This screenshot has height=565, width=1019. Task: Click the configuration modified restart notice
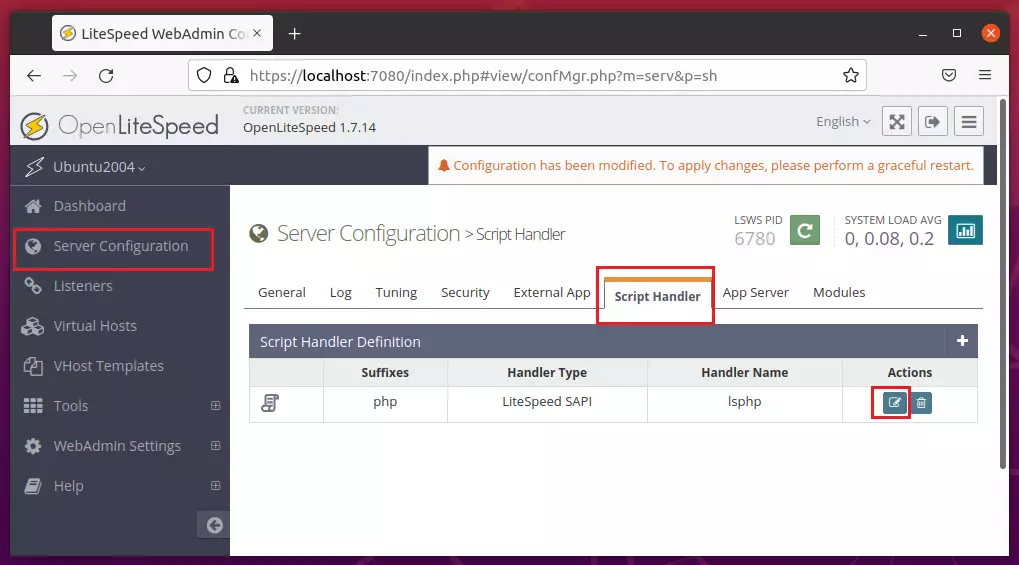point(706,165)
